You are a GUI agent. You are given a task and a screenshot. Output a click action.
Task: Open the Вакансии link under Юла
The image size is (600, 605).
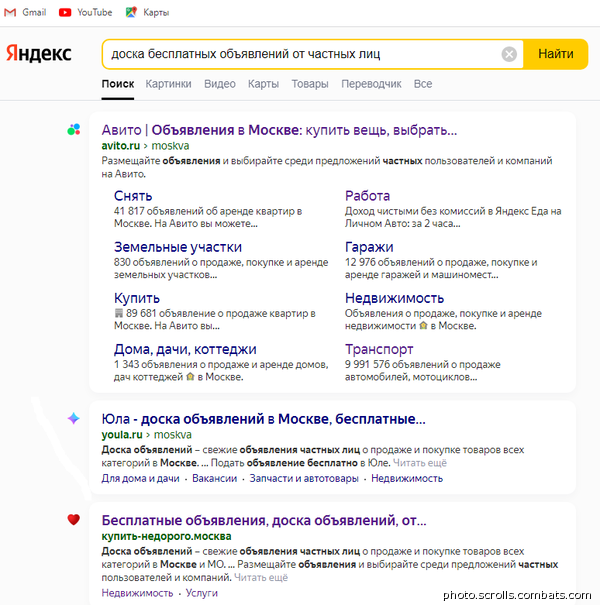[x=215, y=478]
